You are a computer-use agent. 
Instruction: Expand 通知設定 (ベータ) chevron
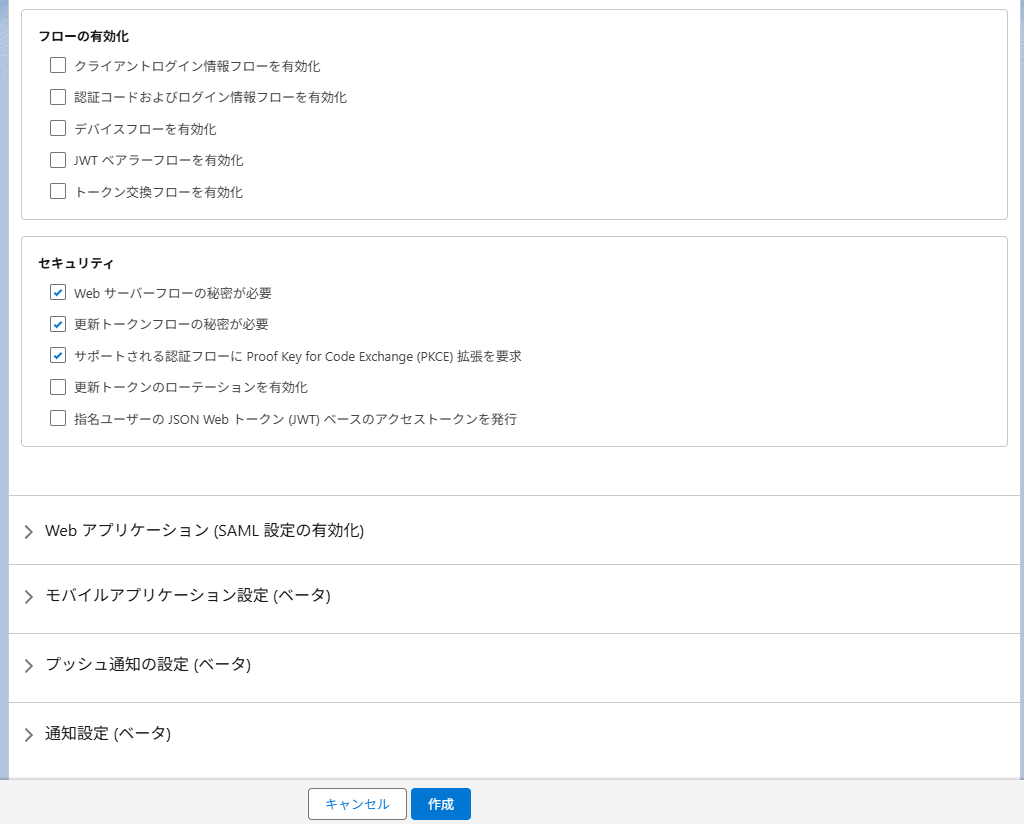coord(28,735)
